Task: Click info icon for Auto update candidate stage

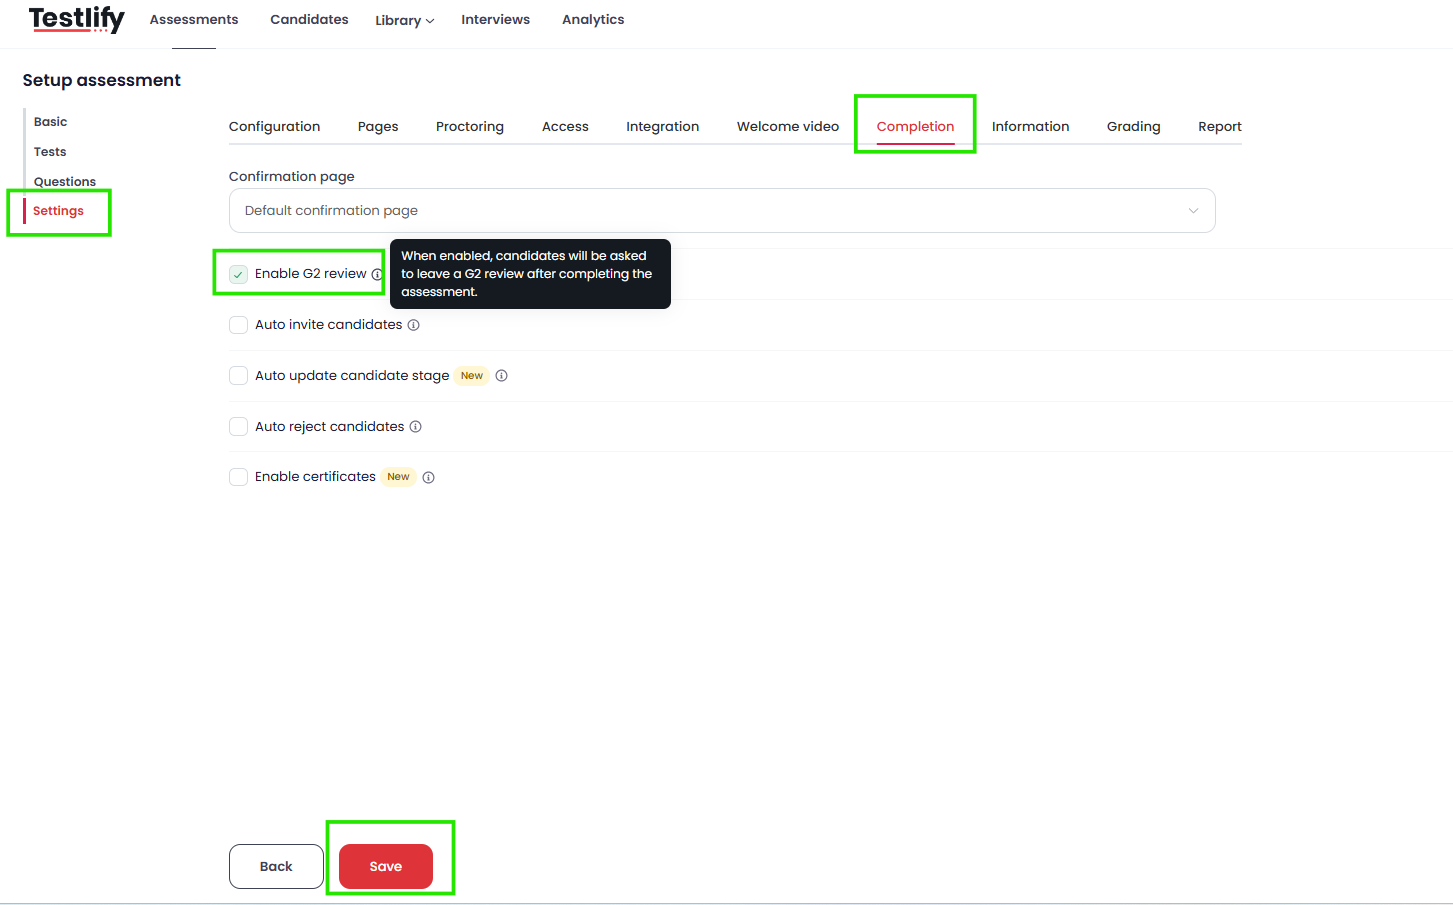Action: pyautogui.click(x=502, y=376)
